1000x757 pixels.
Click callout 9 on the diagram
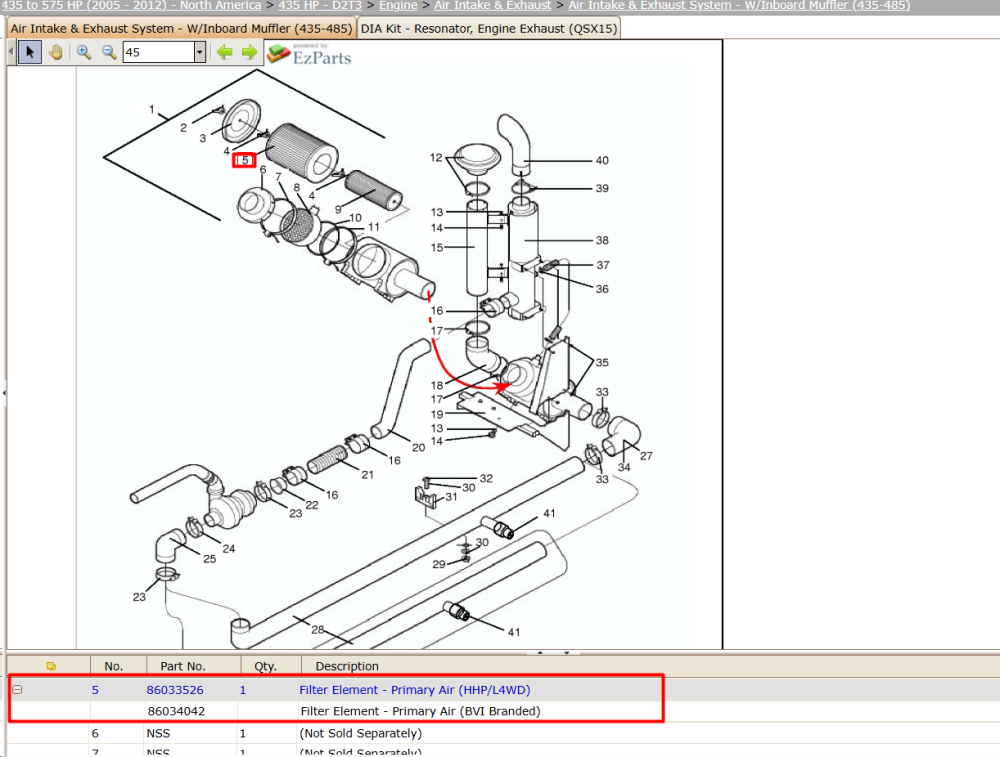(338, 209)
